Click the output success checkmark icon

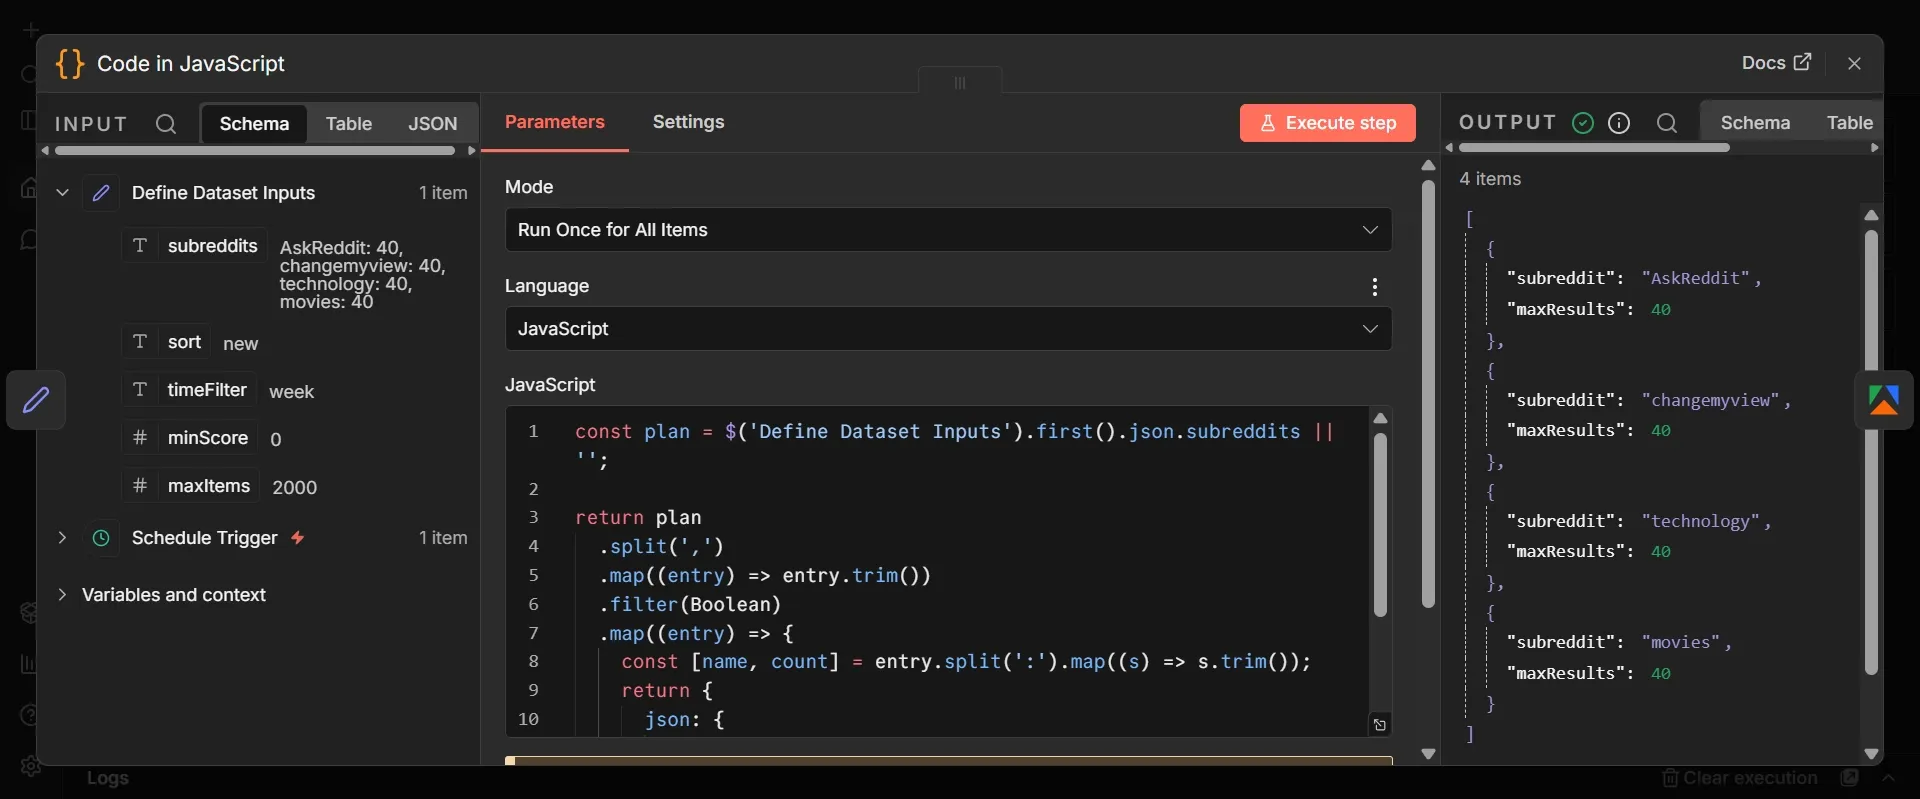click(x=1583, y=123)
